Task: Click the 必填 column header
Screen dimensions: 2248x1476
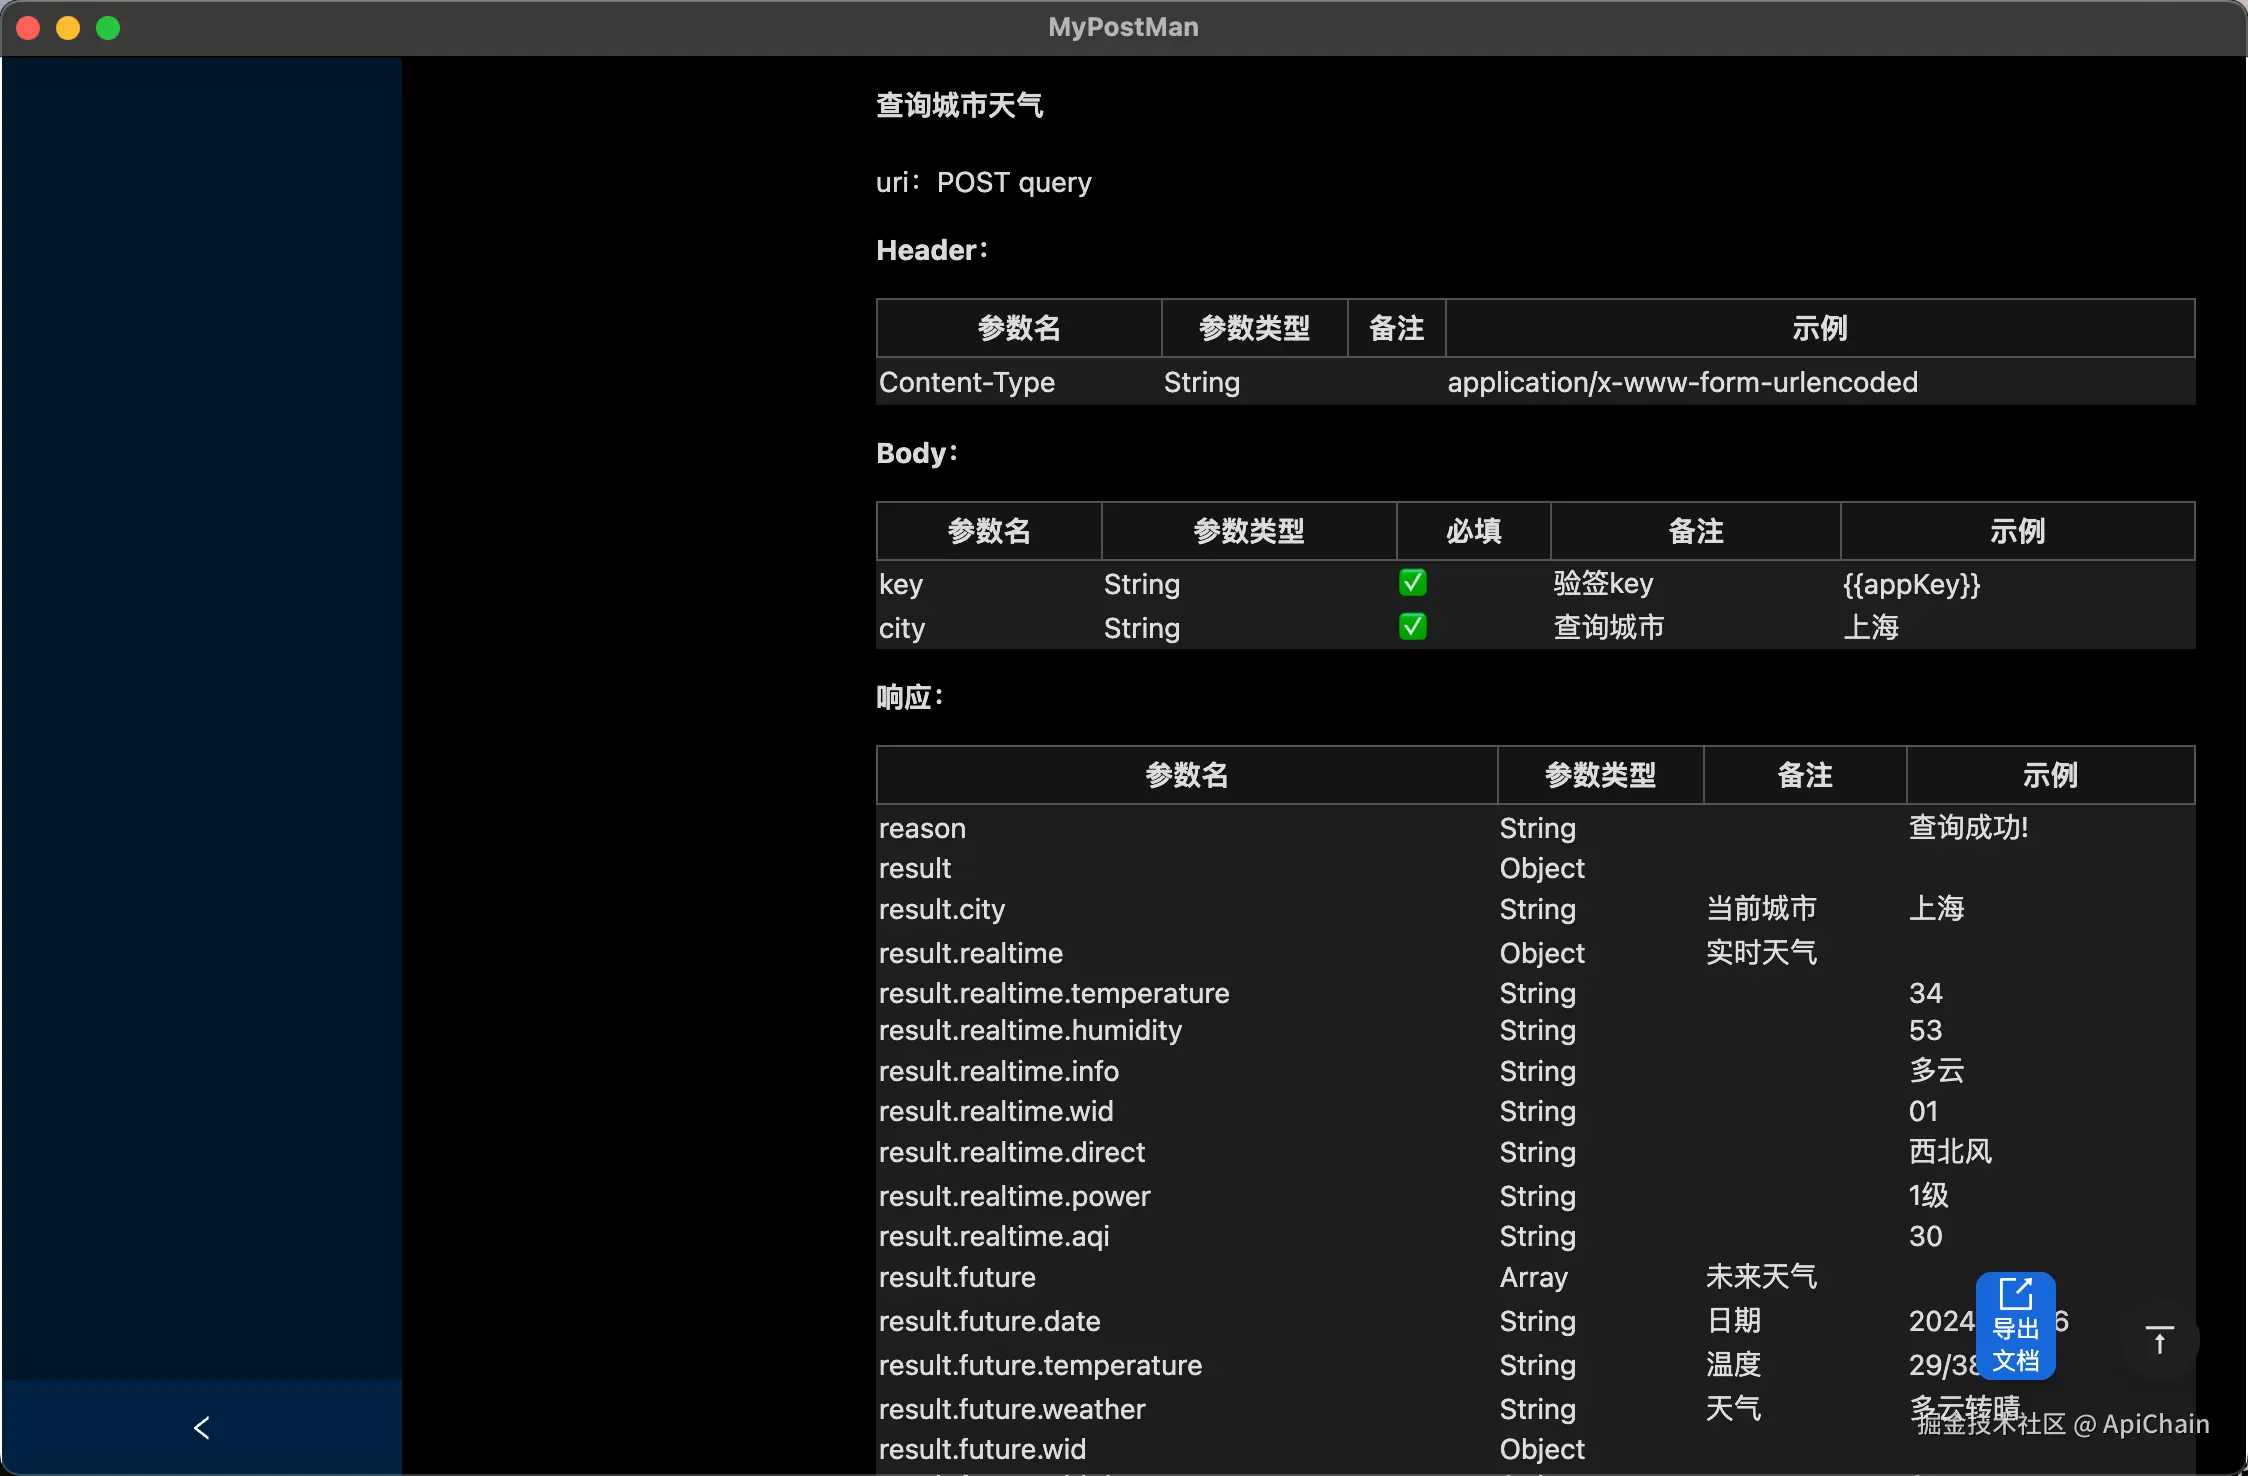Action: pos(1473,531)
